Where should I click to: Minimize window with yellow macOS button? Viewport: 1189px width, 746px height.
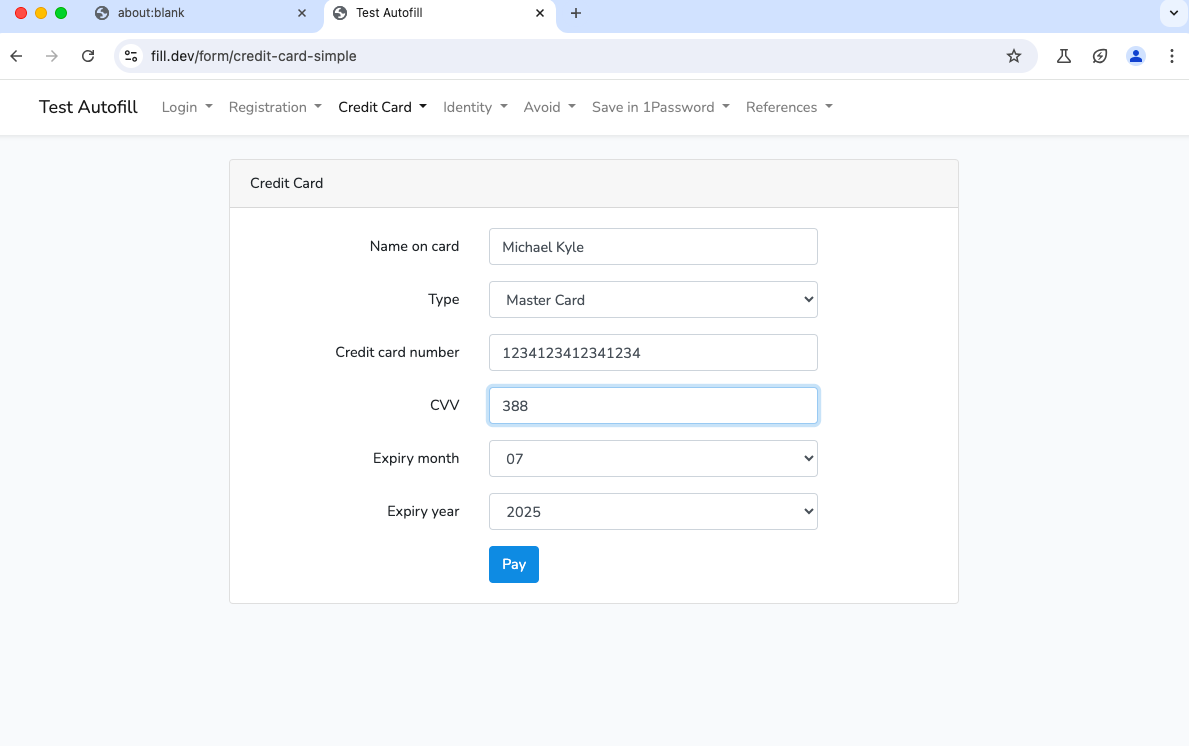[41, 13]
